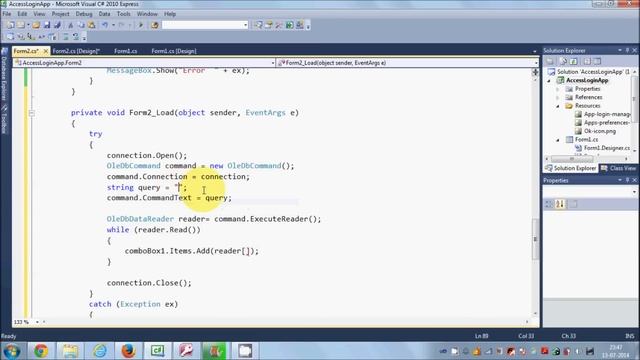Open the File menu

[7, 14]
